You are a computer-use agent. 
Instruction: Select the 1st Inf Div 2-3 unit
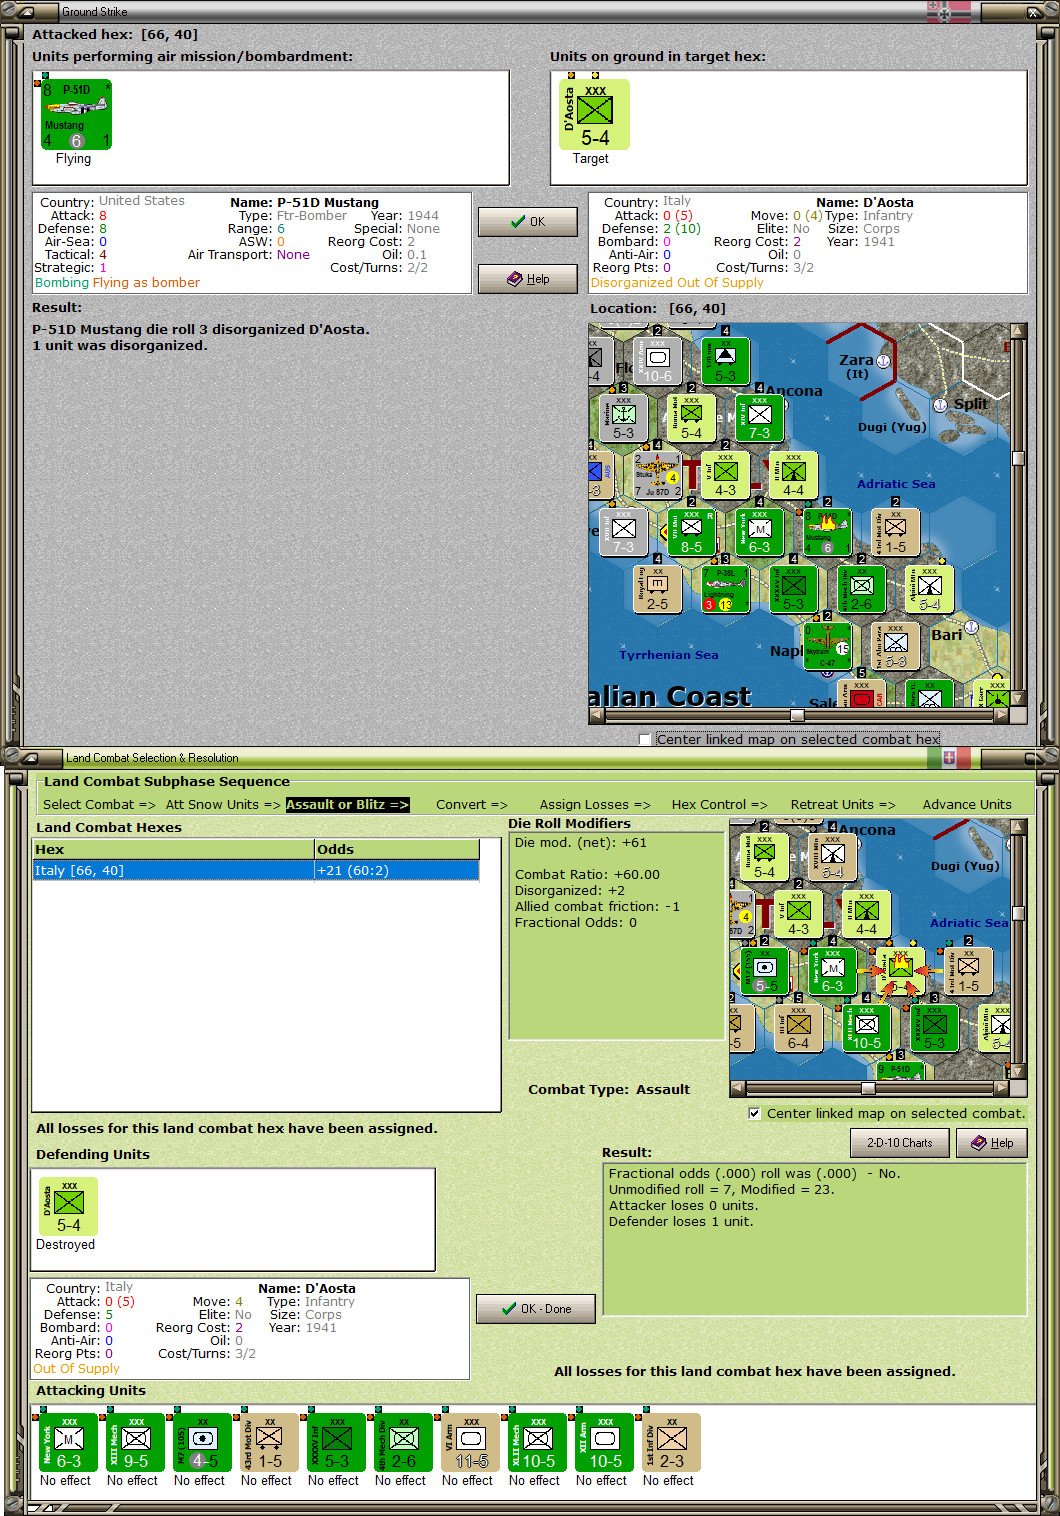672,1442
